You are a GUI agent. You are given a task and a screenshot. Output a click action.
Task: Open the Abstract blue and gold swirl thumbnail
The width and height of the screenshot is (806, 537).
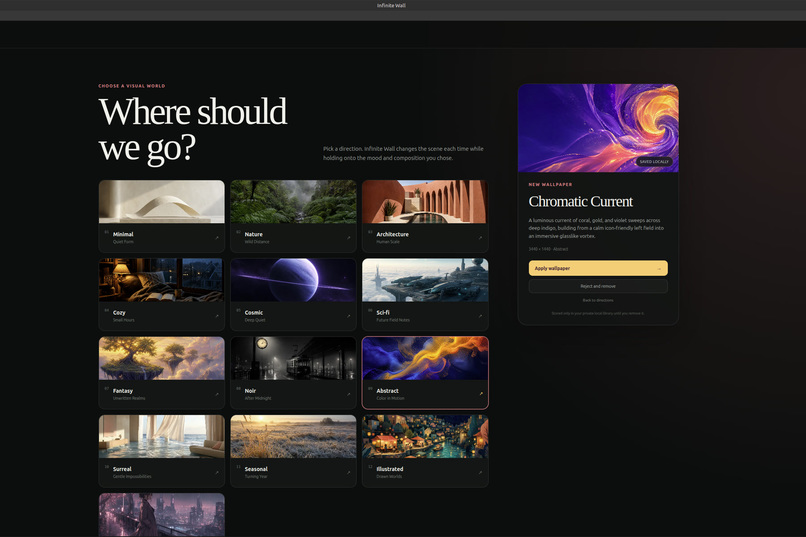coord(425,358)
